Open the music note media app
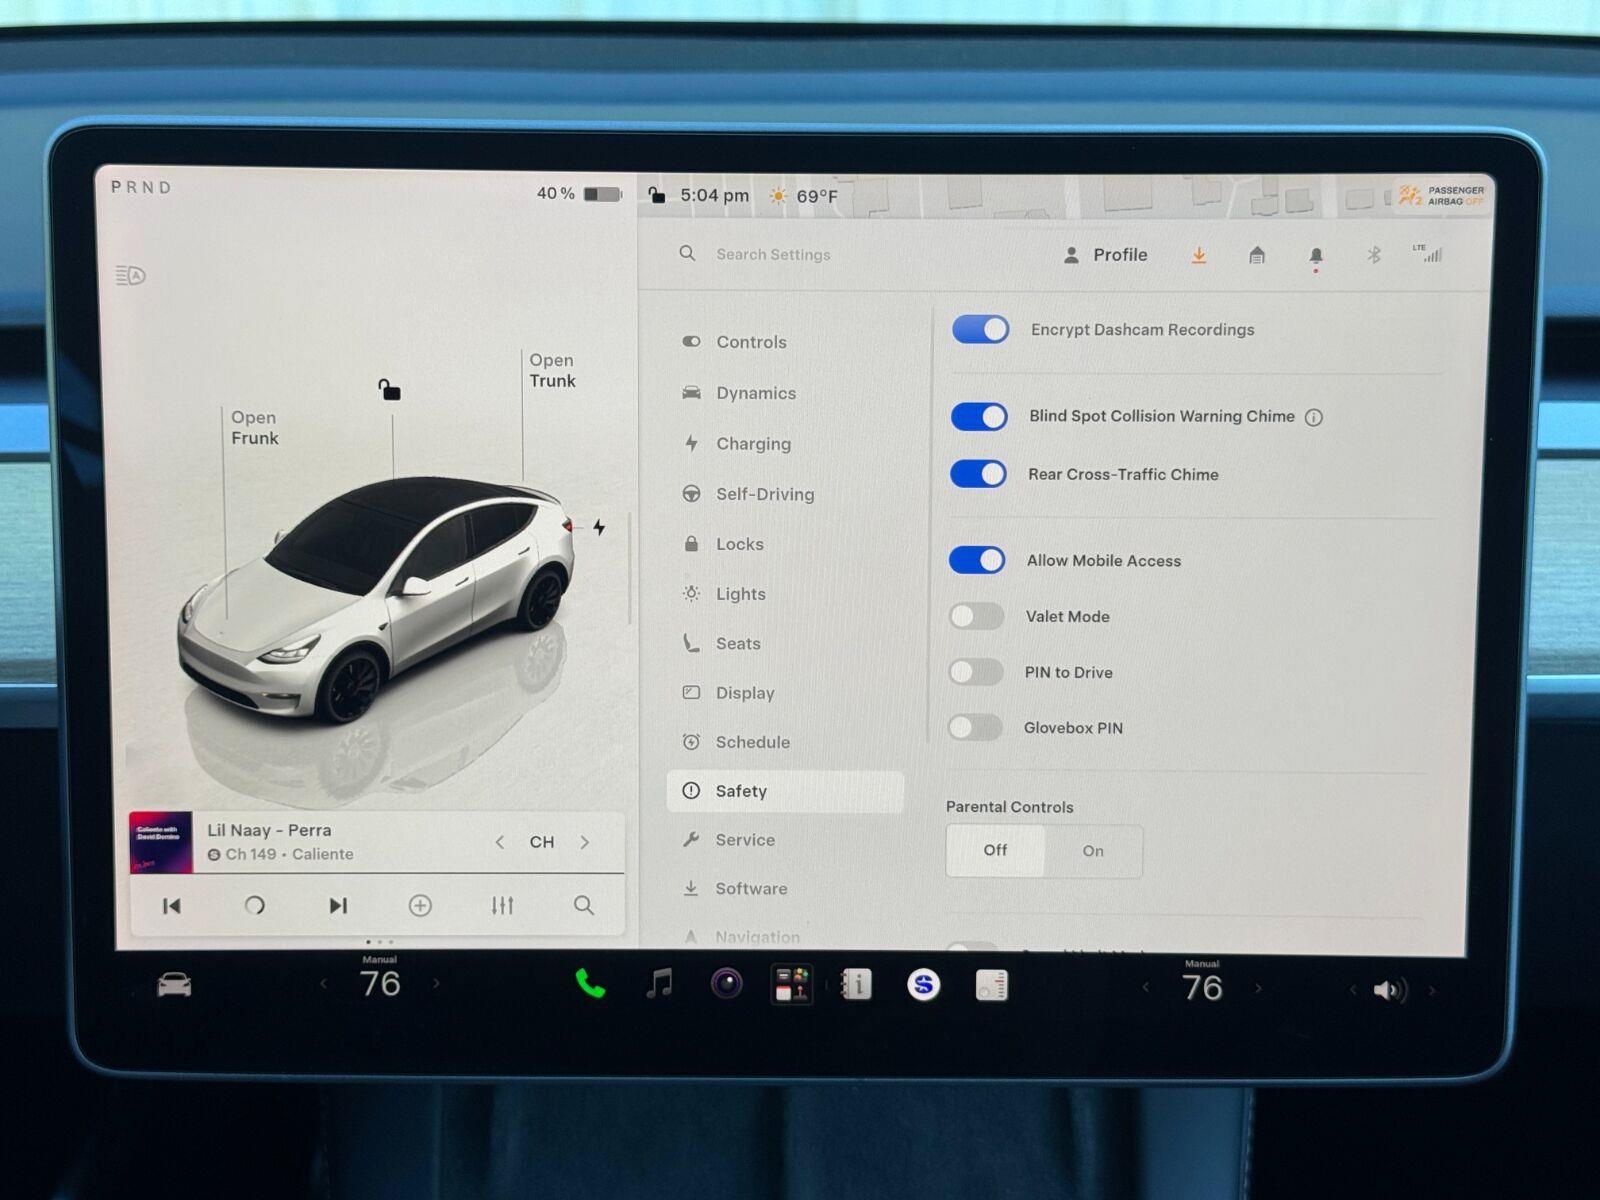Image resolution: width=1600 pixels, height=1200 pixels. click(x=659, y=984)
